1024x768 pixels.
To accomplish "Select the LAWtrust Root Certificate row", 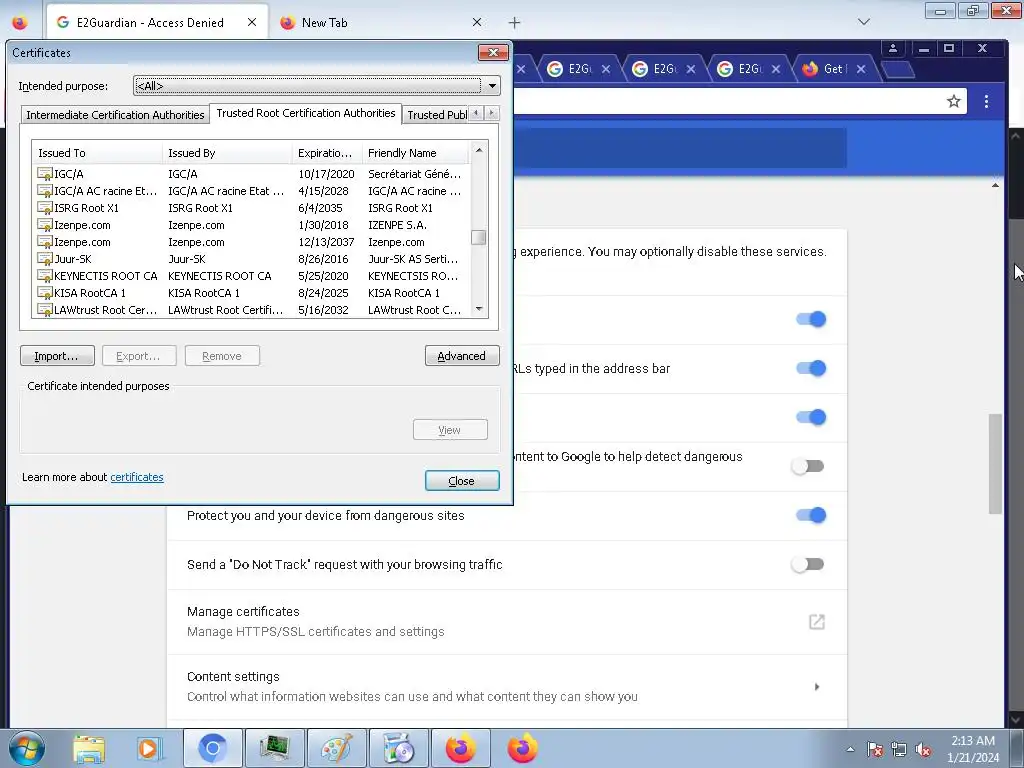I will coord(251,310).
